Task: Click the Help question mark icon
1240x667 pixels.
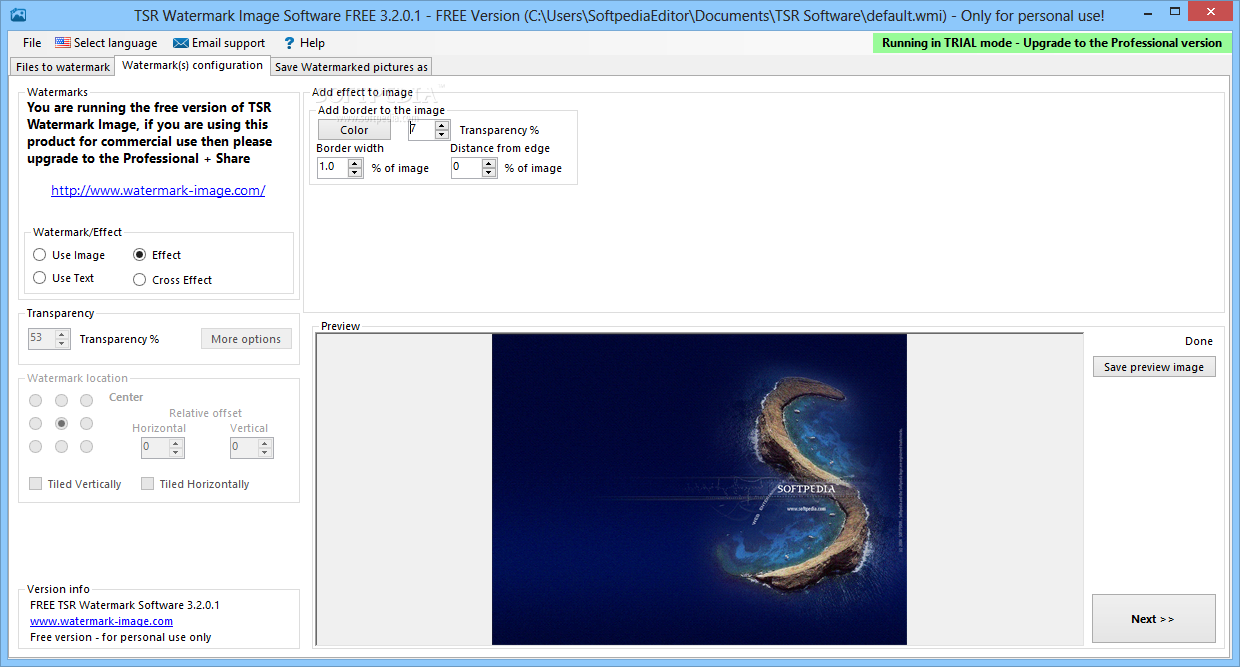Action: point(289,43)
